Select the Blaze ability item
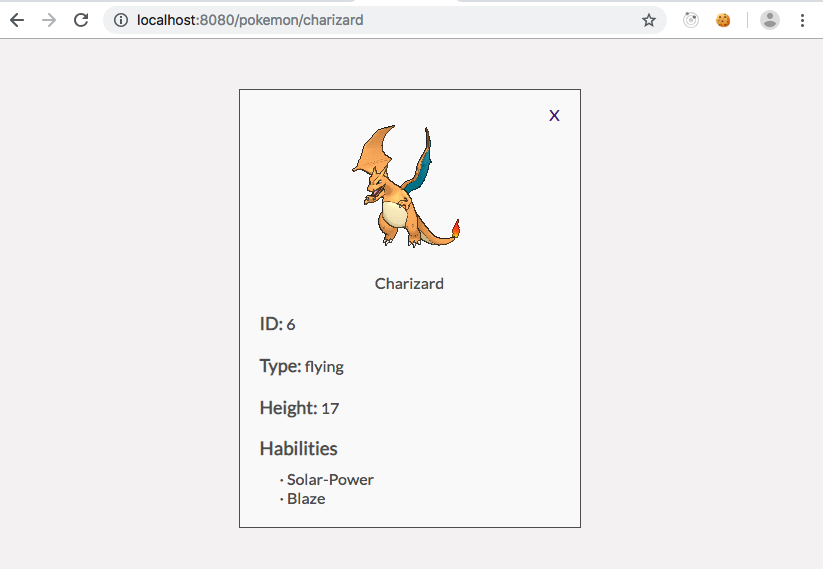The image size is (823, 569). [306, 499]
